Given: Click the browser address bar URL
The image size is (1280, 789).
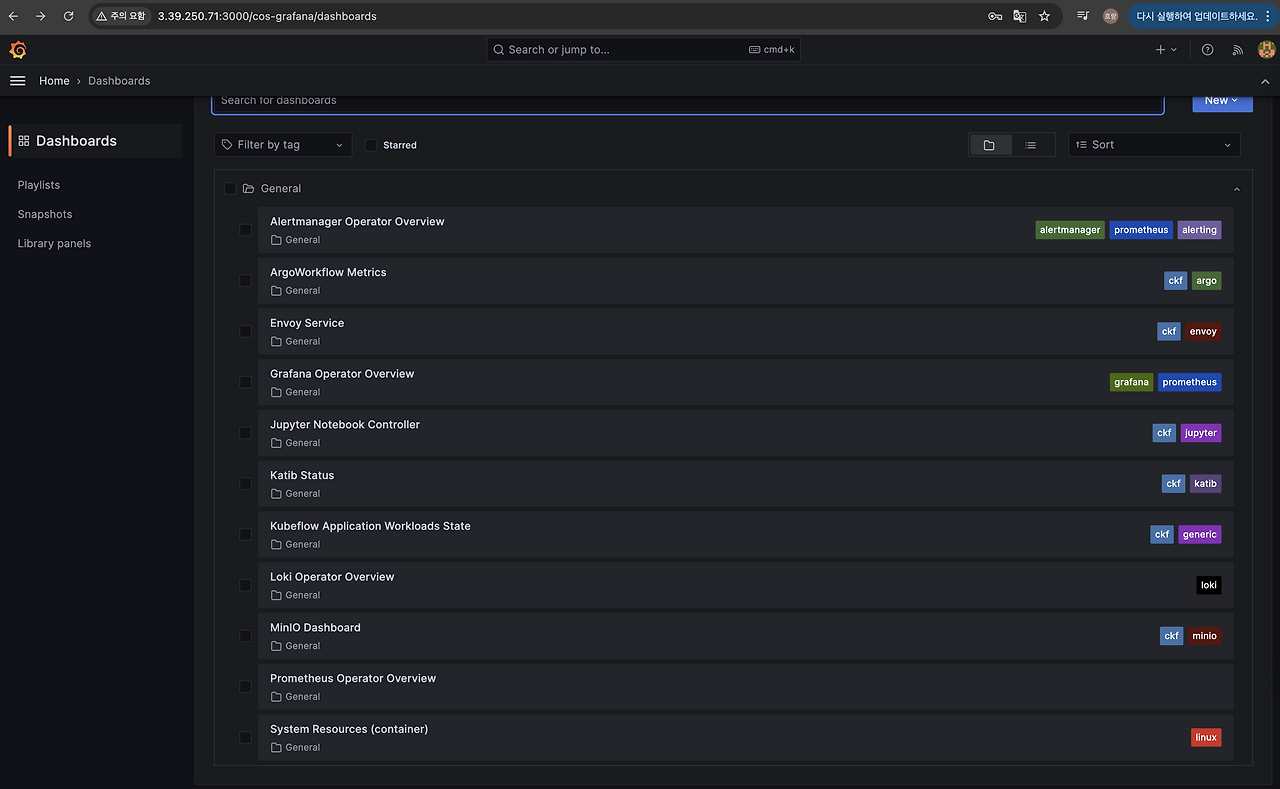Looking at the screenshot, I should (x=267, y=16).
